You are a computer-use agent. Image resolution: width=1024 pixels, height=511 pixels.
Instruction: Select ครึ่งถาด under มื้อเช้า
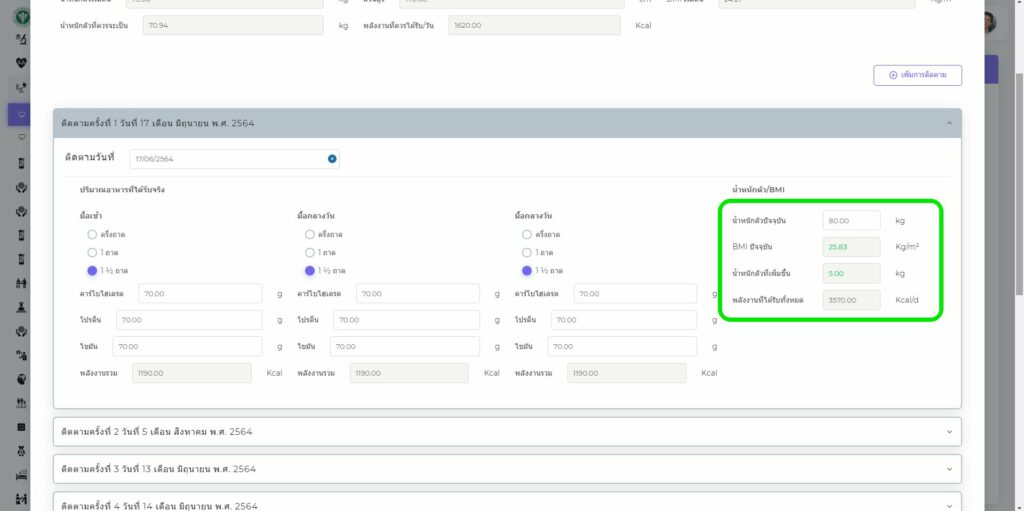click(x=92, y=234)
